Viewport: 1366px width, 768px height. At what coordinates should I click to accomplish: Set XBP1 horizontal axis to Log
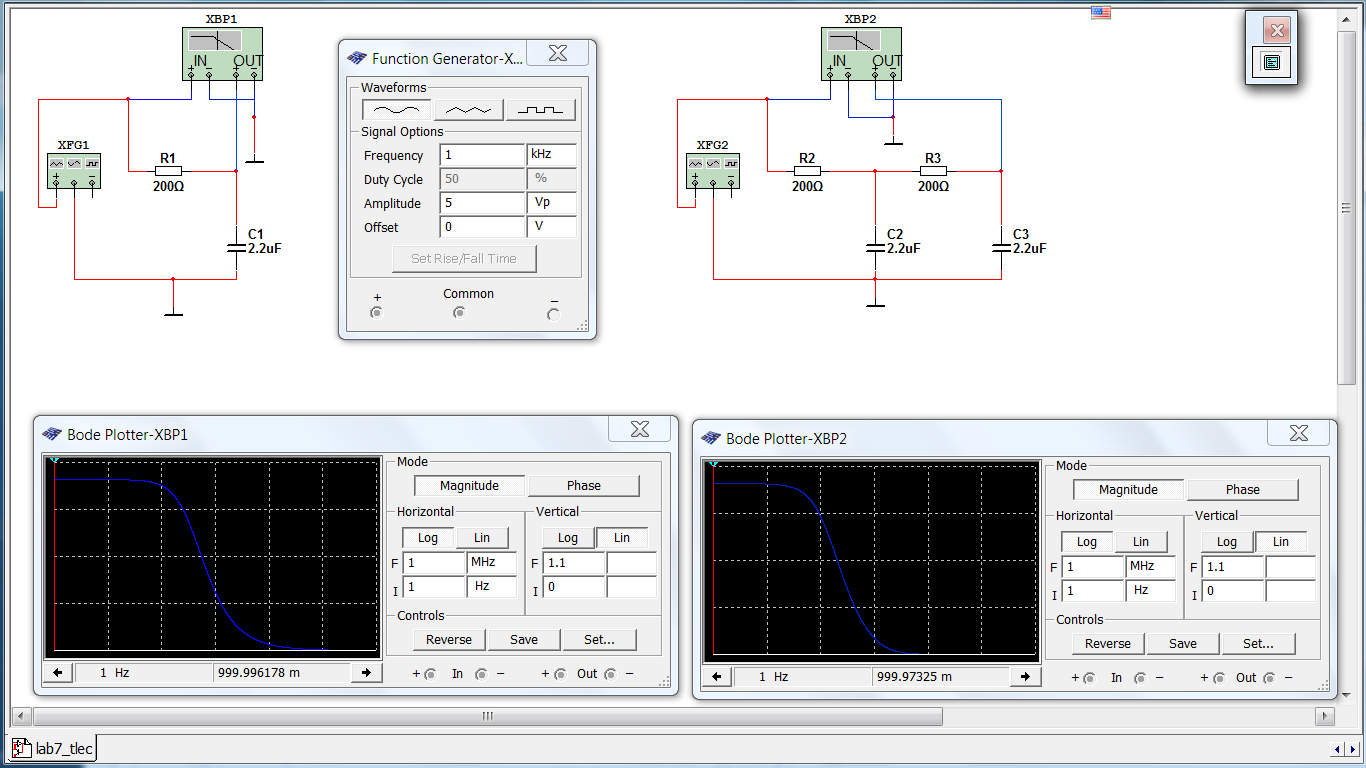(428, 538)
